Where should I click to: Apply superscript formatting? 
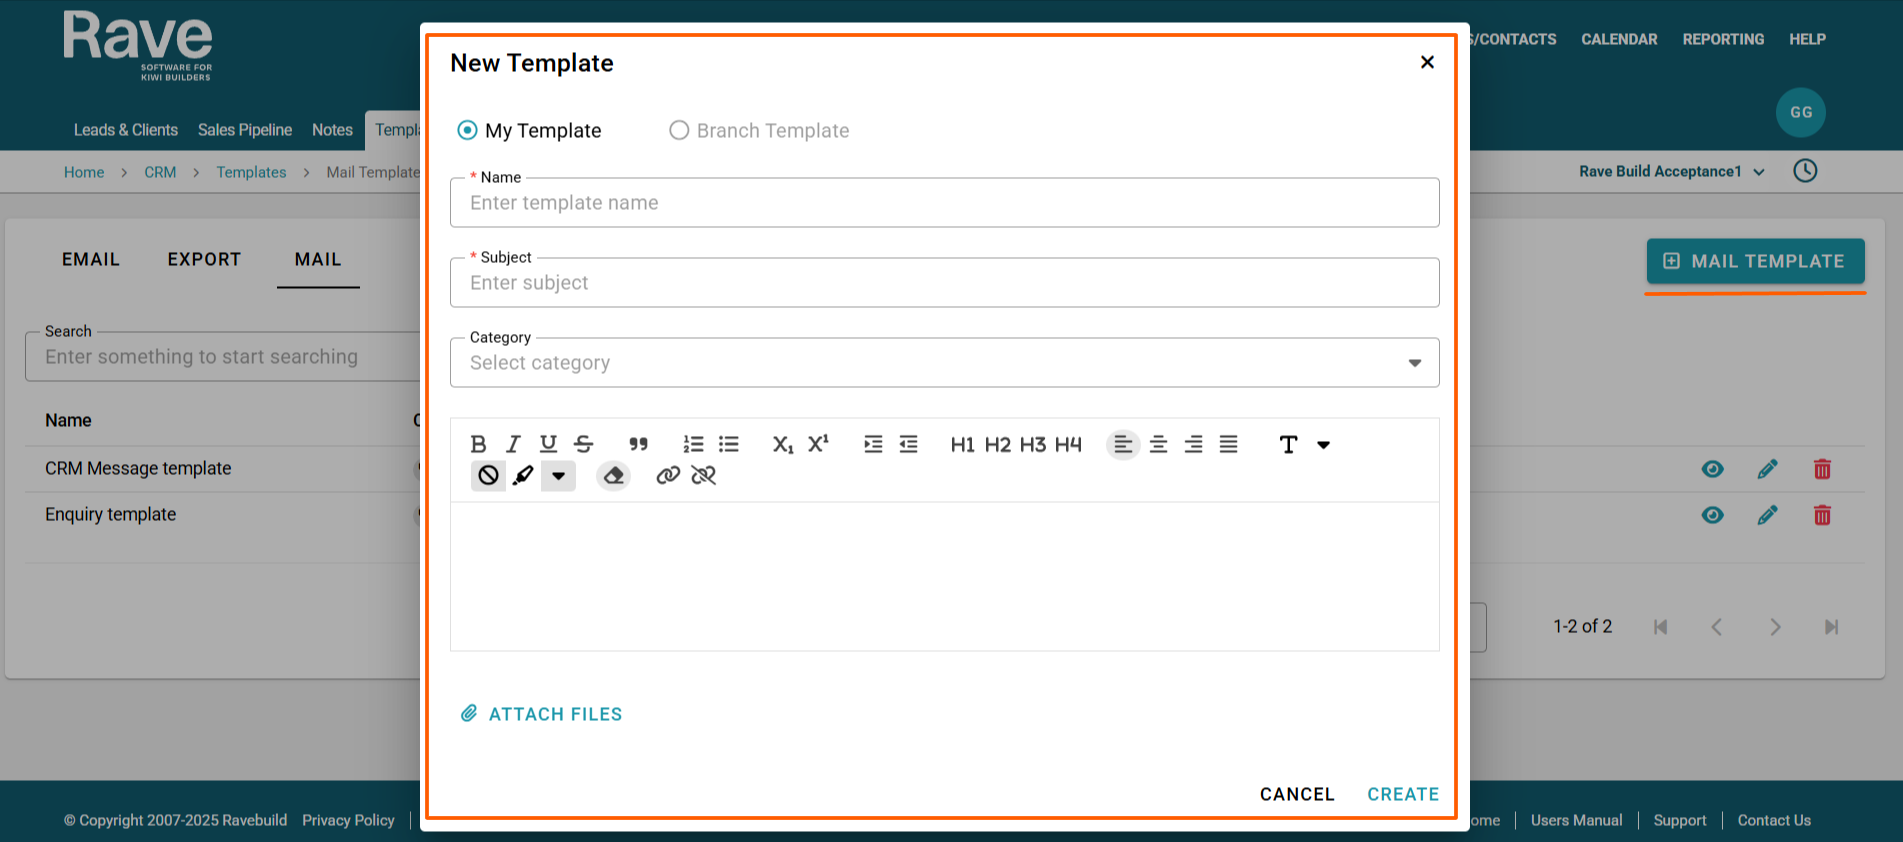click(818, 444)
